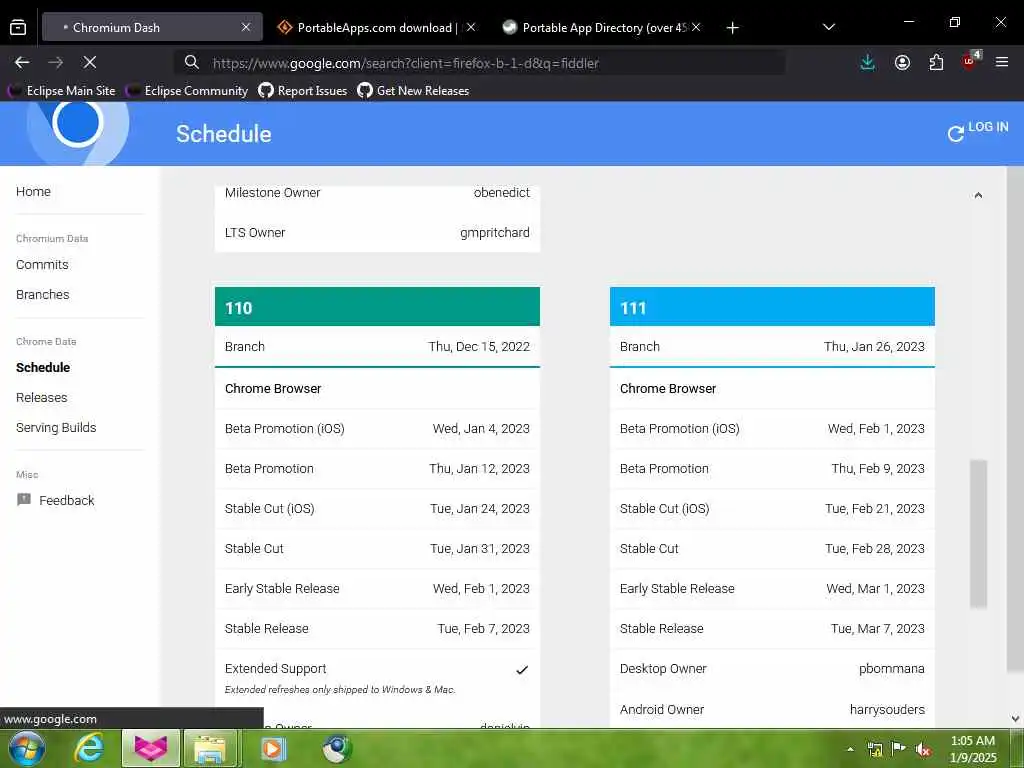Open the downloads panel icon
Viewport: 1024px width, 768px height.
tap(867, 63)
